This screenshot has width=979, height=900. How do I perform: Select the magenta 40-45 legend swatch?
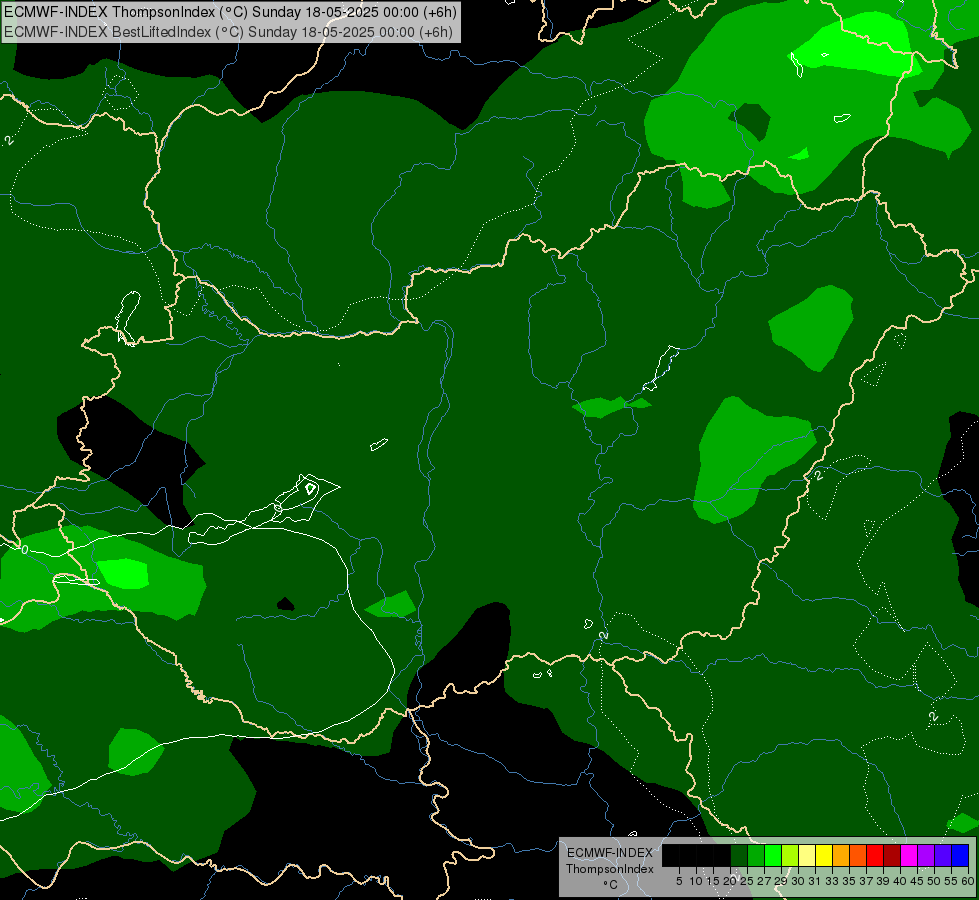909,855
